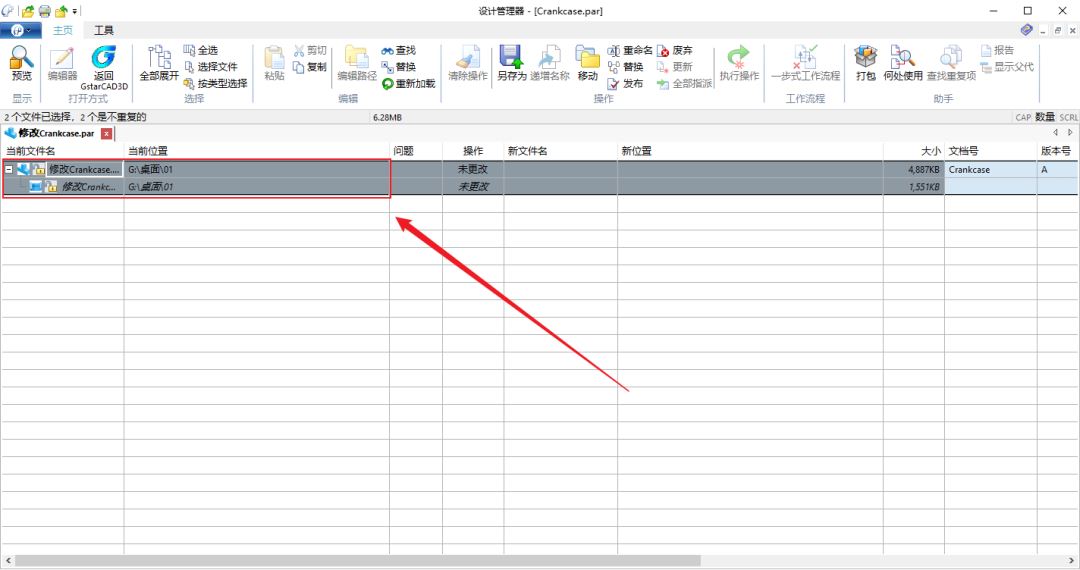The width and height of the screenshot is (1080, 570).
Task: Click 全部展开 to expand all items
Action: click(158, 62)
